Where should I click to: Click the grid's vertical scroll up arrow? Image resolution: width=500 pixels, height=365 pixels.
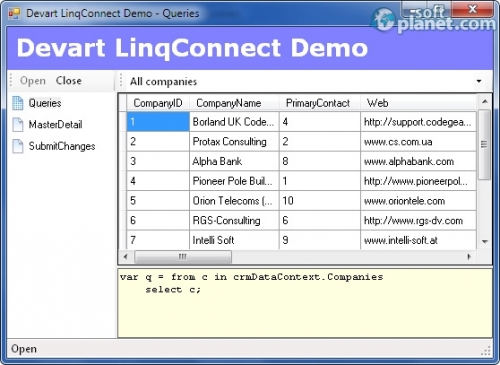coord(485,101)
